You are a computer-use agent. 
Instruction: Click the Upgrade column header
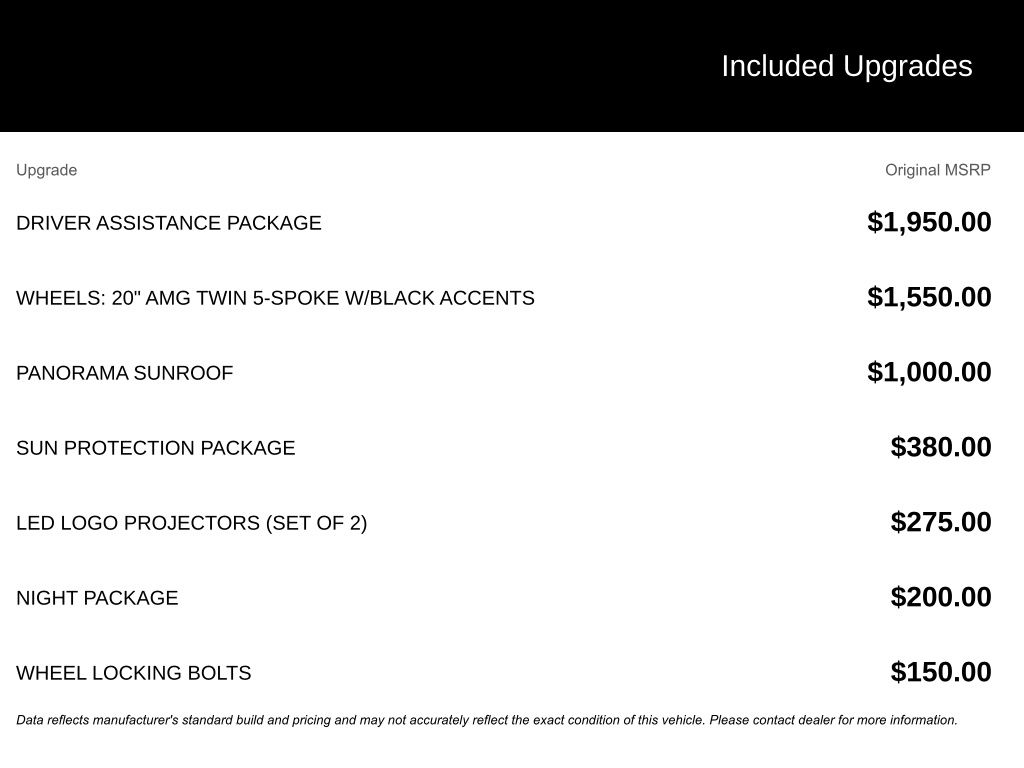point(46,170)
